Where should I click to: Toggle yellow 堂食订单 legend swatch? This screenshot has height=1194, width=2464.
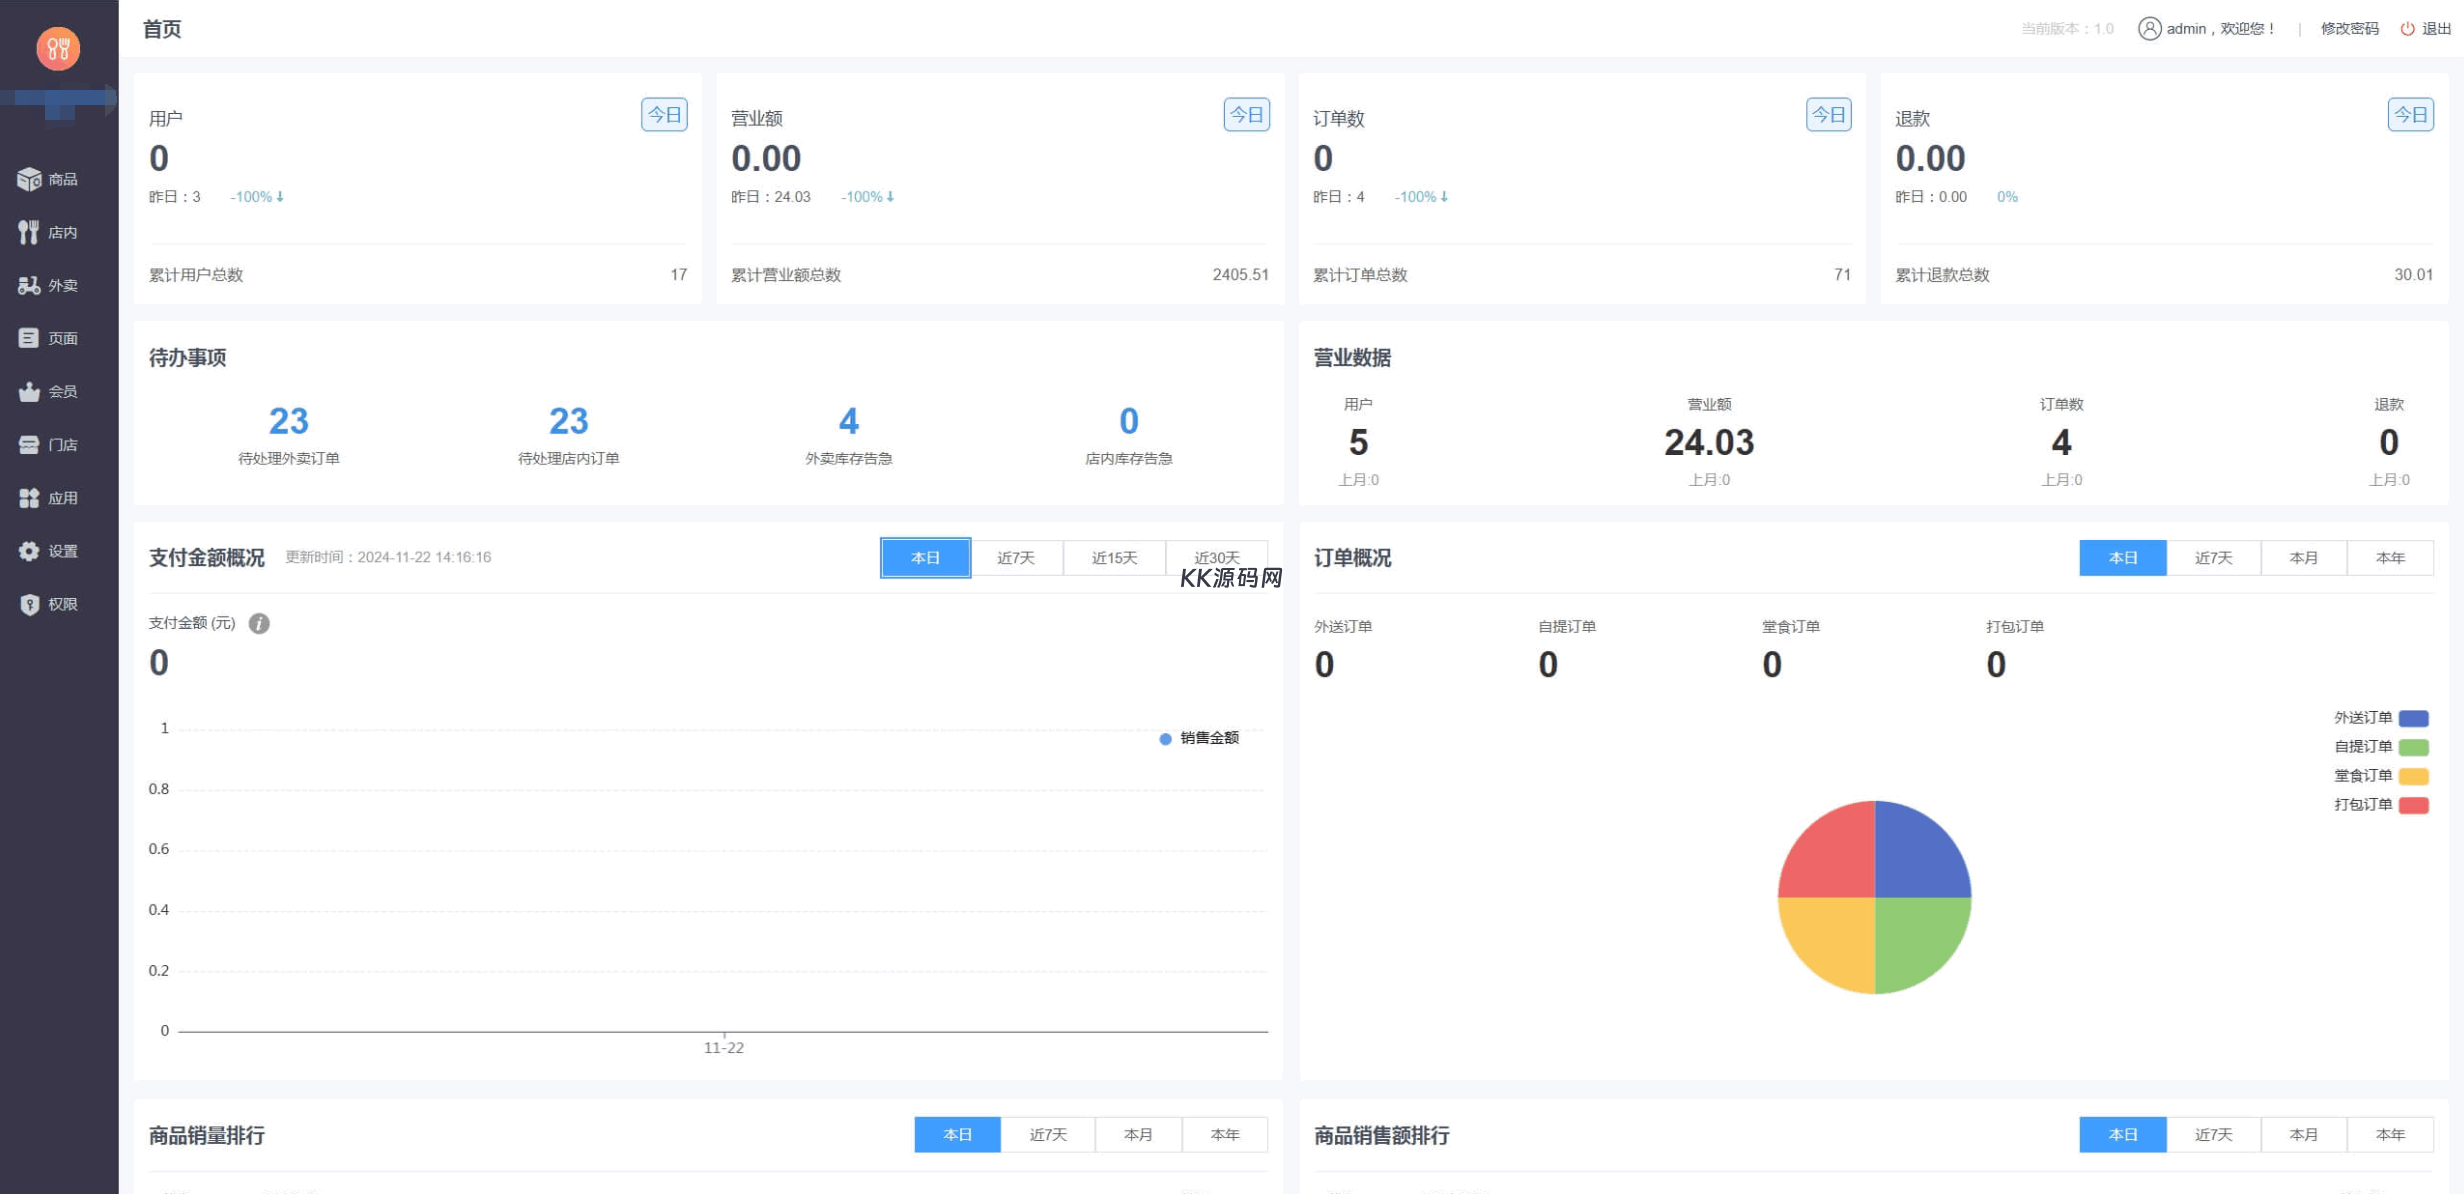pos(2414,776)
